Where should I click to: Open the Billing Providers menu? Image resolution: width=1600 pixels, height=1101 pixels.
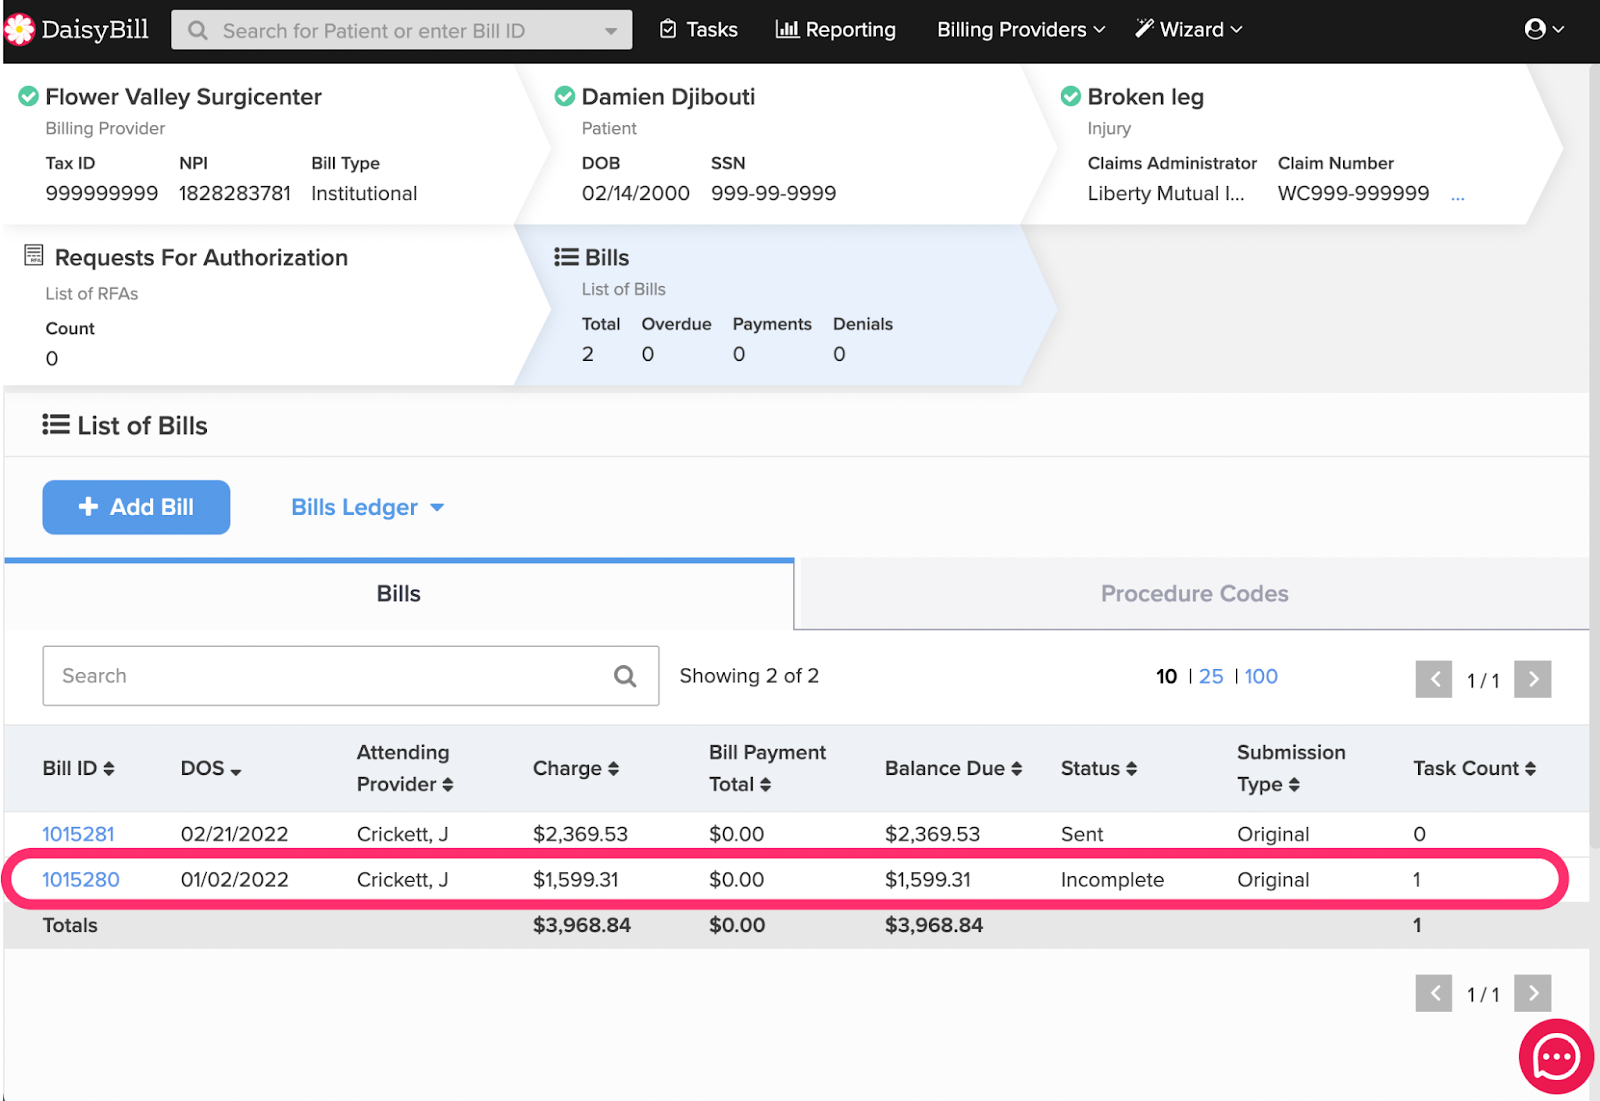point(1020,30)
